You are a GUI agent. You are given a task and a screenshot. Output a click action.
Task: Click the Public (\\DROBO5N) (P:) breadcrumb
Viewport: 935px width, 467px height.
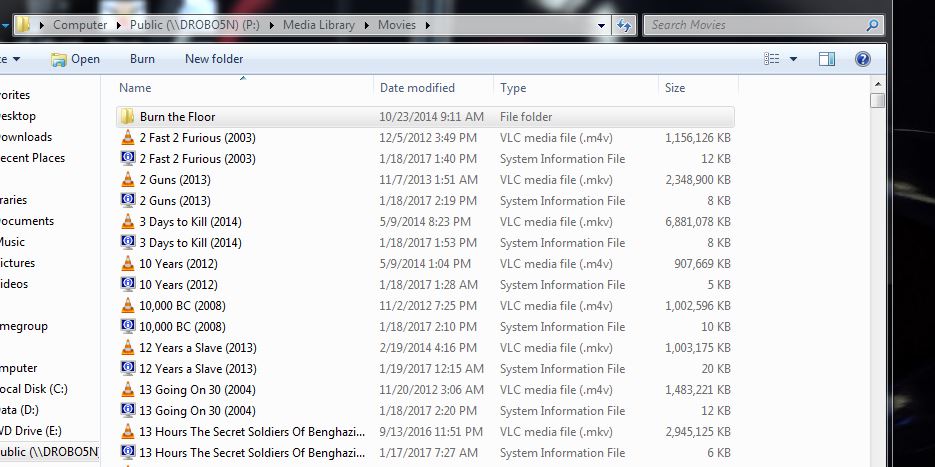(194, 25)
